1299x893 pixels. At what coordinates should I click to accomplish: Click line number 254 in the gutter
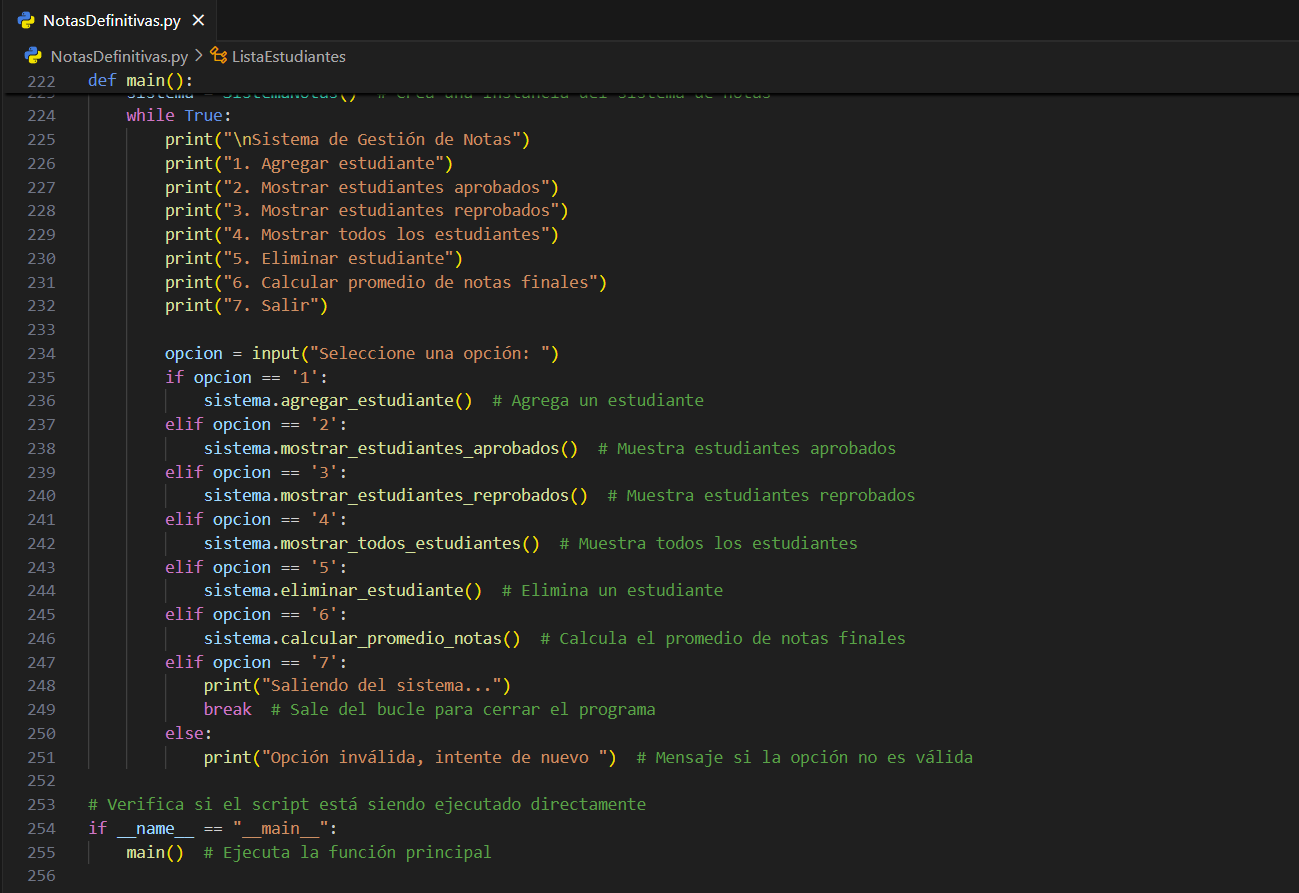click(x=42, y=828)
